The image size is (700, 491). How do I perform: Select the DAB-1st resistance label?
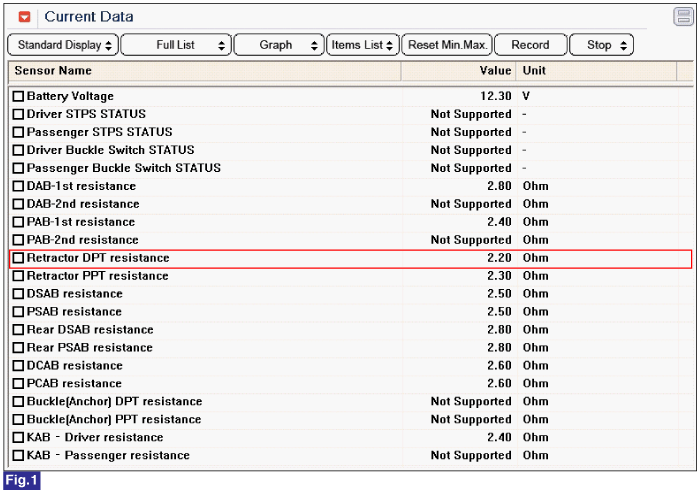(81, 186)
